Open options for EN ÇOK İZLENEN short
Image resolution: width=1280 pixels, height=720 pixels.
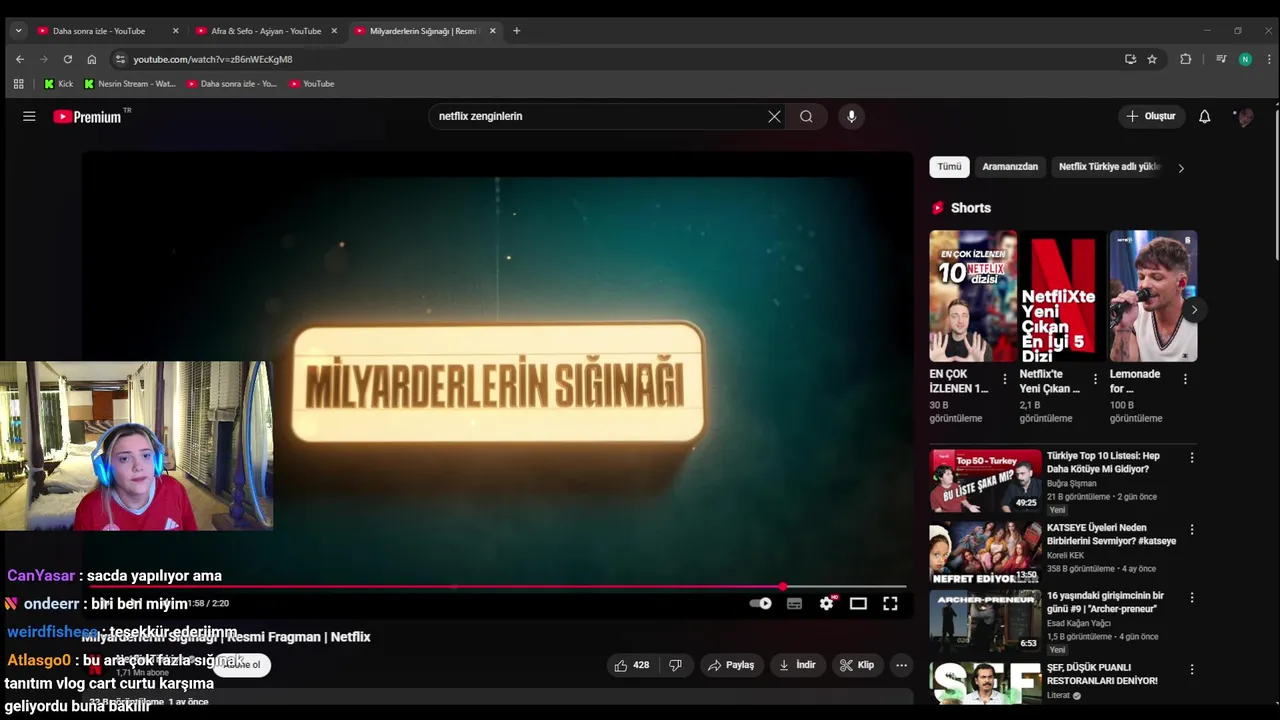coord(1005,380)
